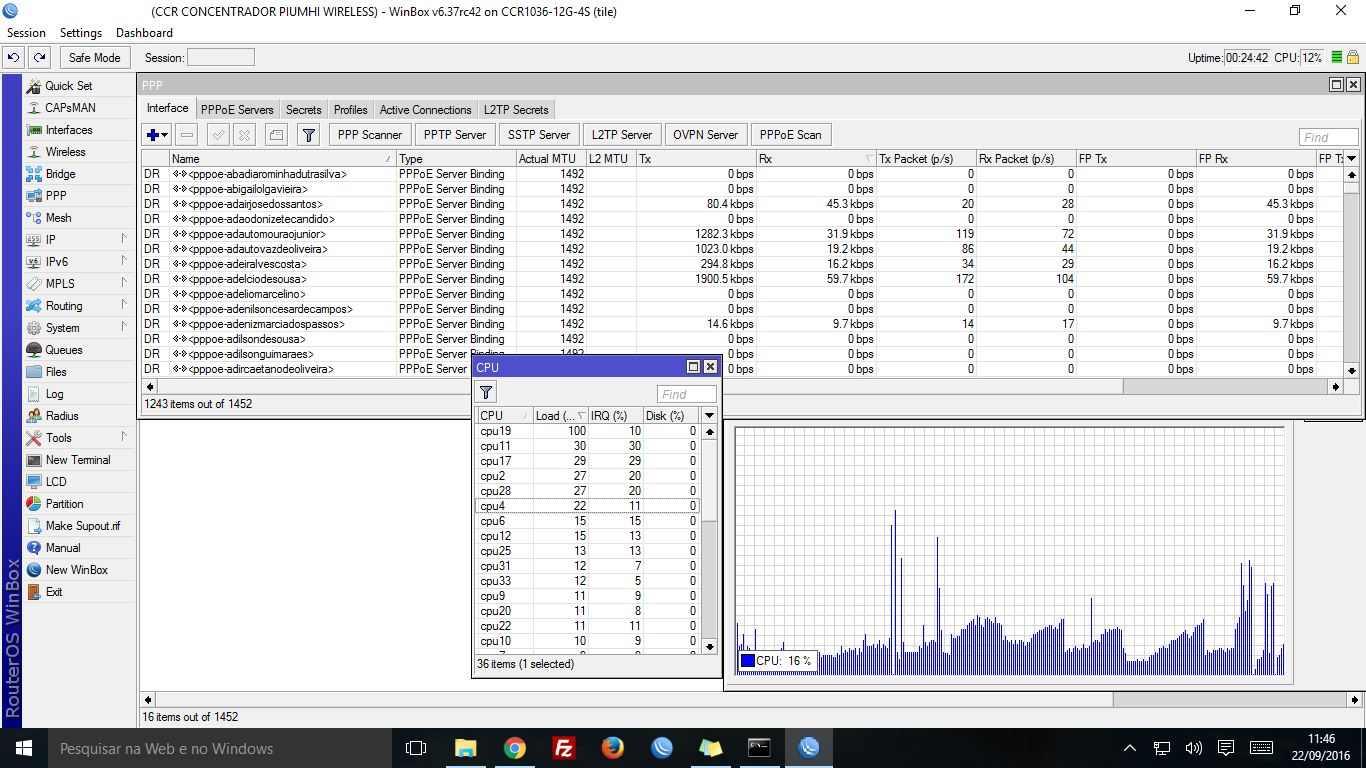Open Log in the sidebar

pyautogui.click(x=54, y=394)
